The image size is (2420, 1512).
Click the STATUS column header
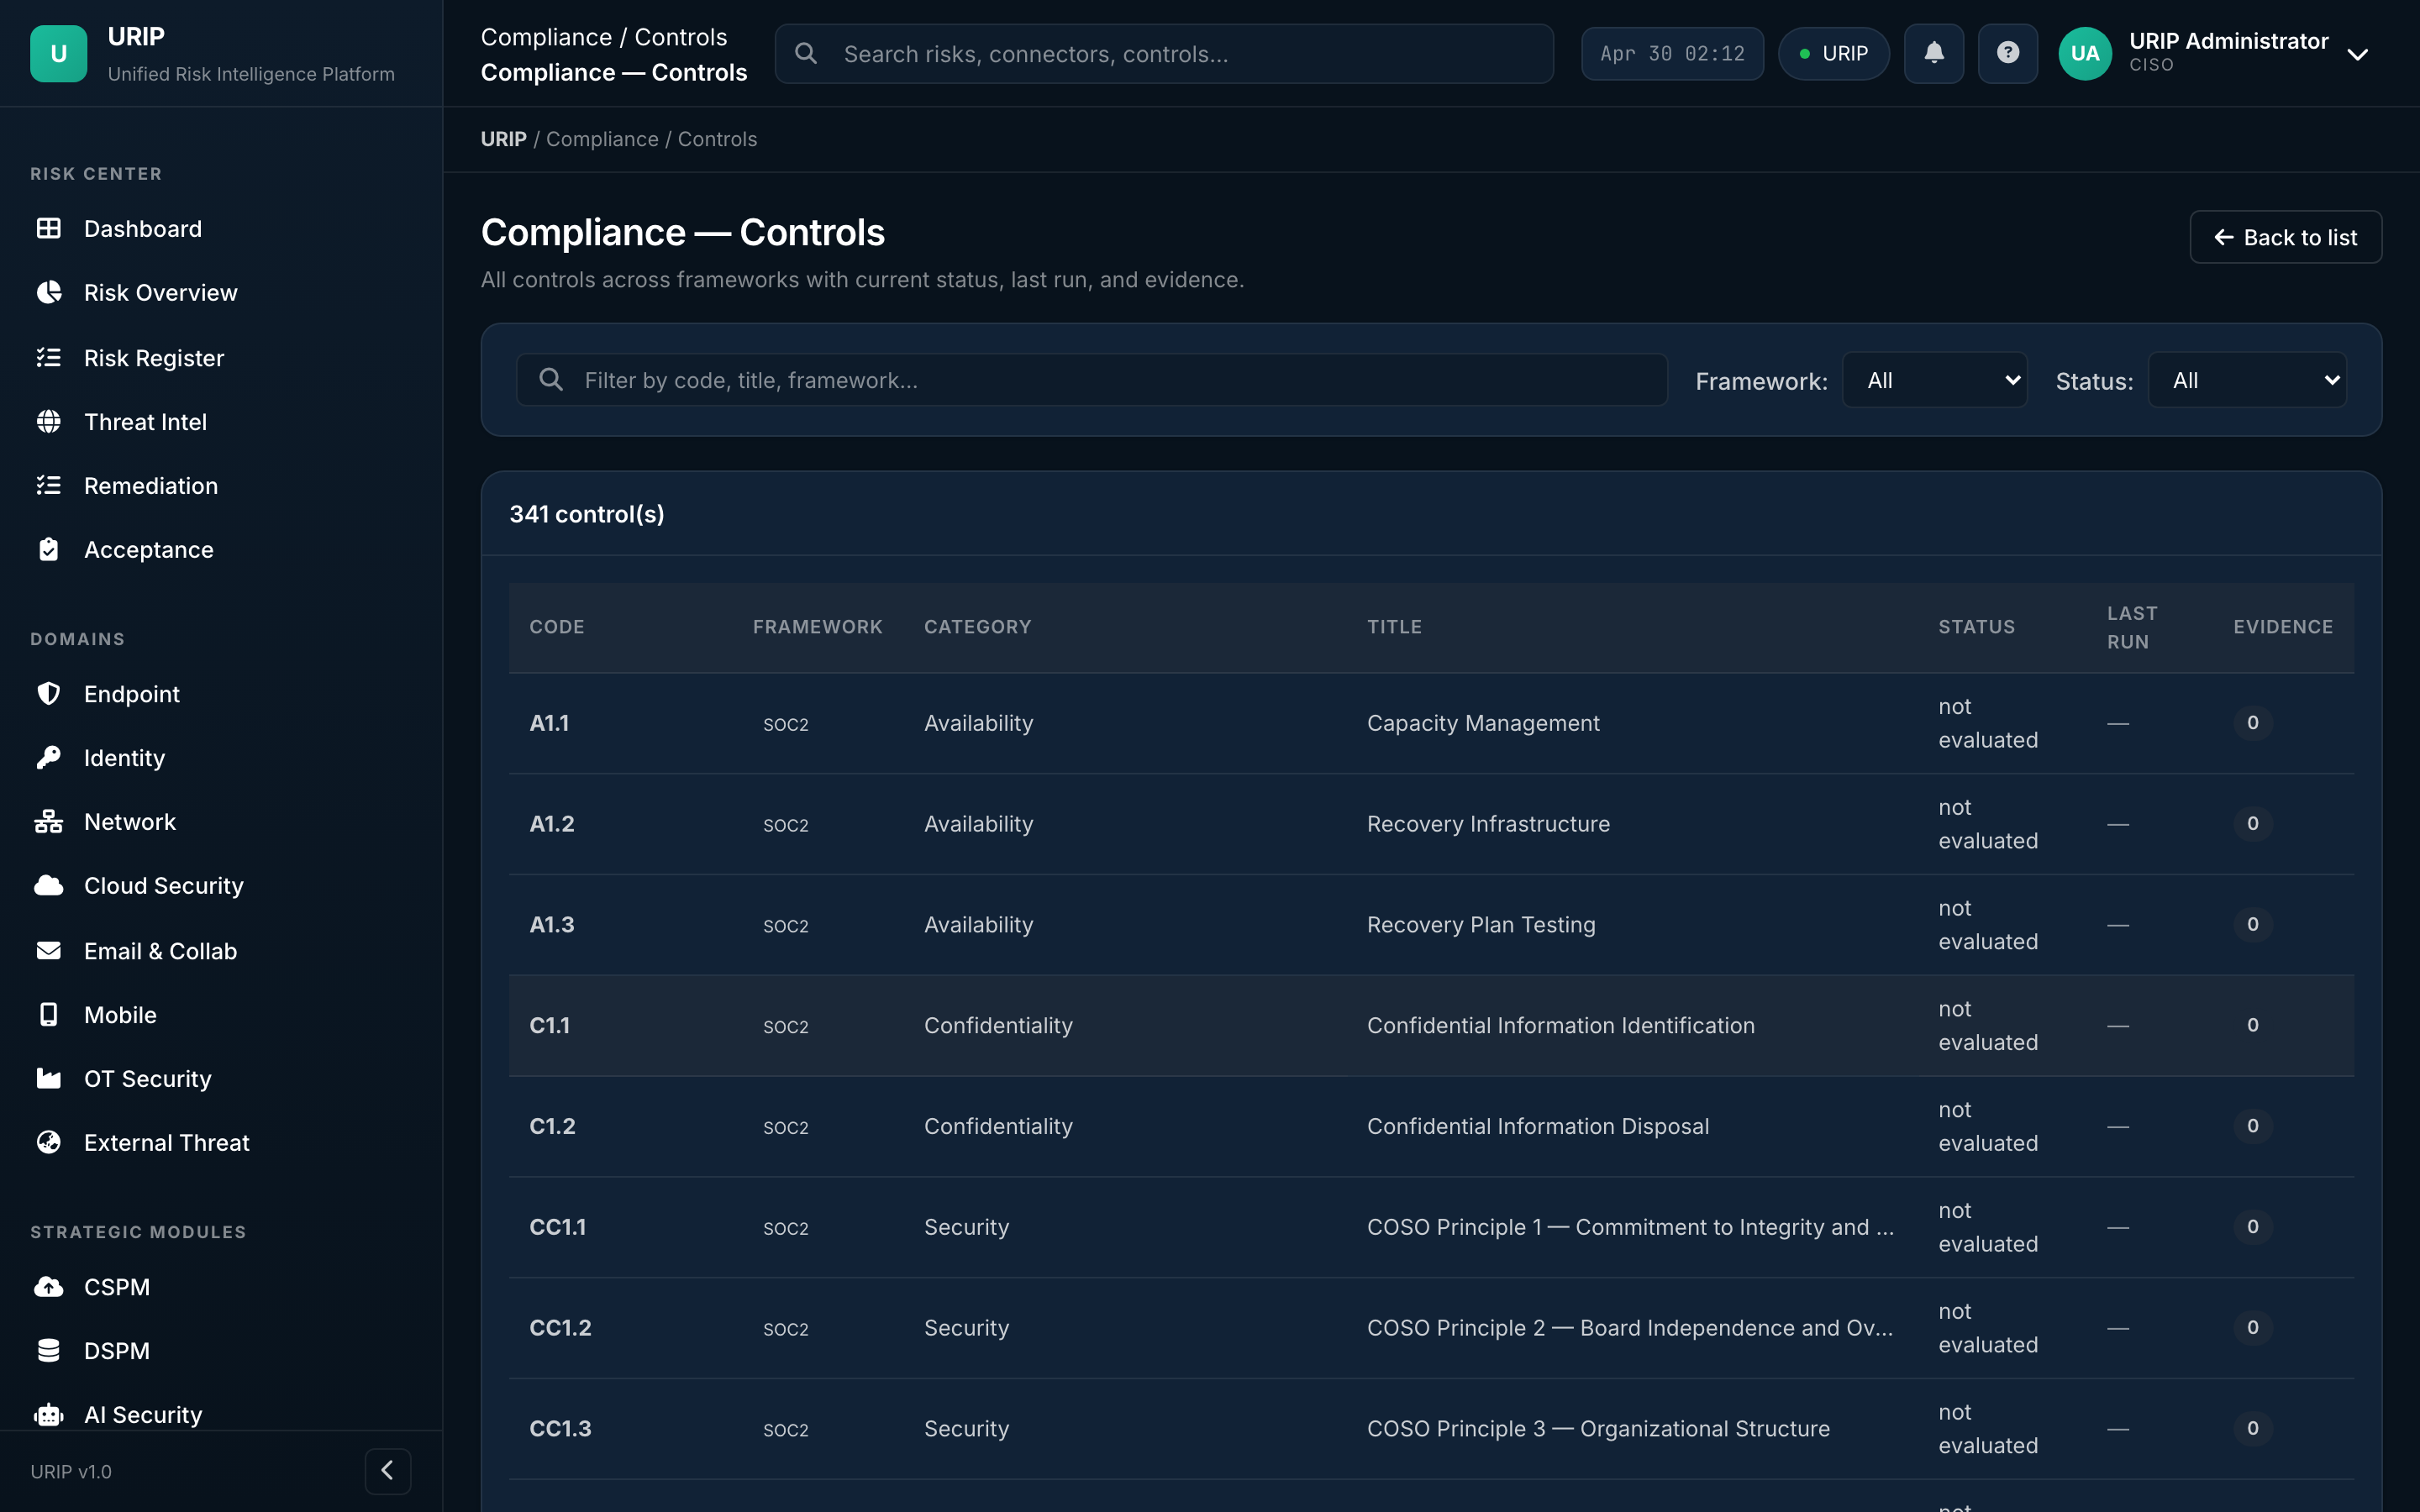[1976, 627]
